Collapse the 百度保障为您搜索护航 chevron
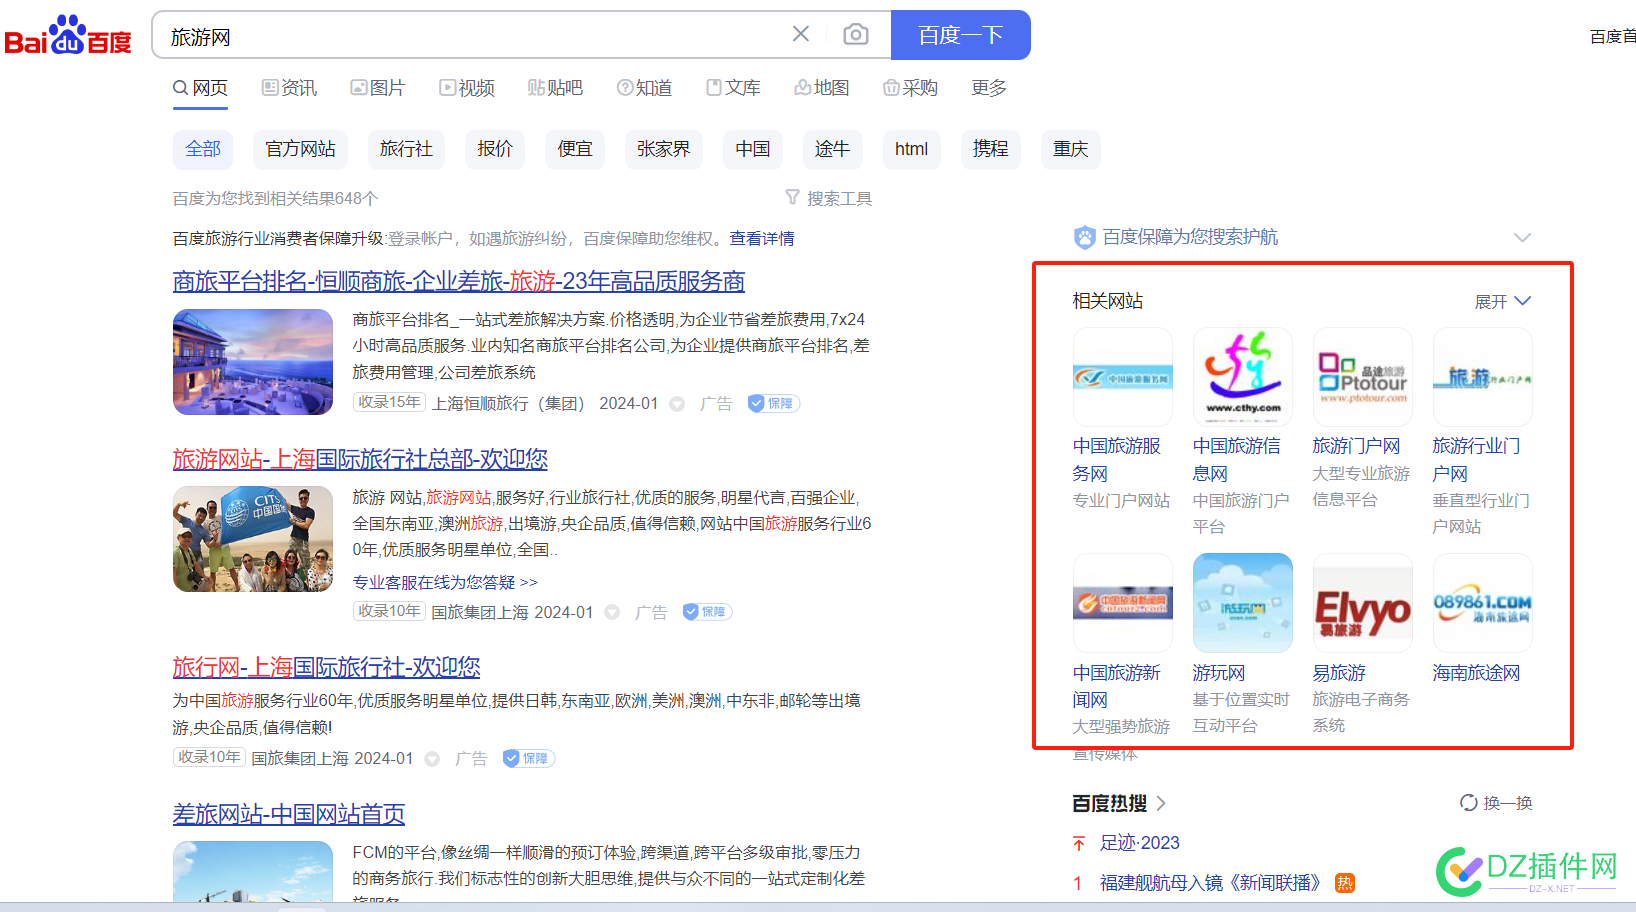The height and width of the screenshot is (912, 1636). pos(1522,237)
